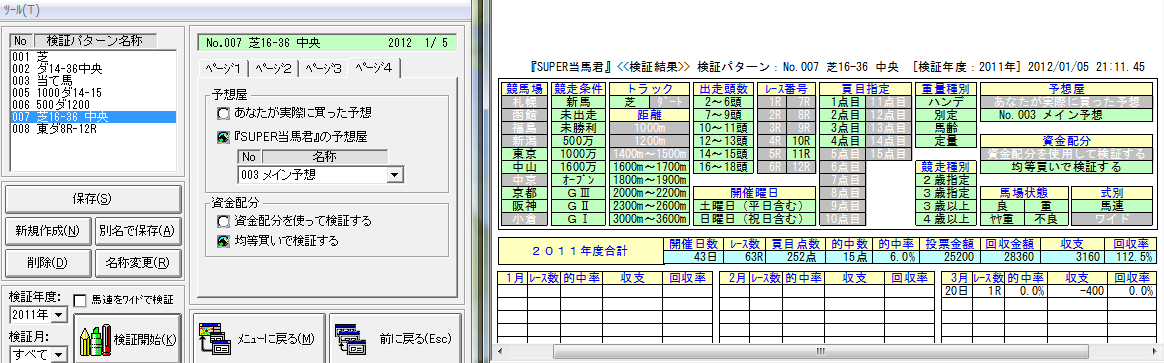This screenshot has height=363, width=1164.
Task: Click the 馬連 bet type cell
Action: click(1111, 206)
